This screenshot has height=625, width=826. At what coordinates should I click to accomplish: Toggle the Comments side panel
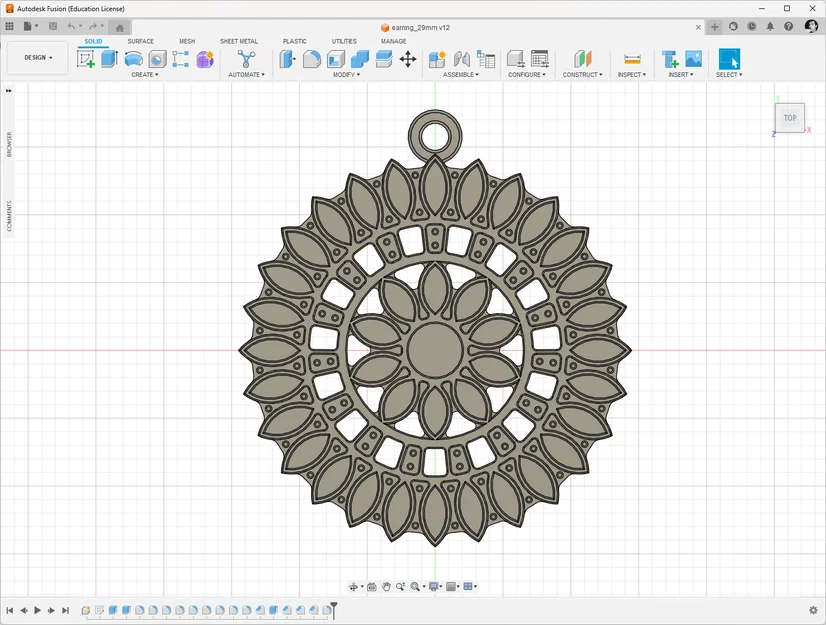(x=9, y=216)
